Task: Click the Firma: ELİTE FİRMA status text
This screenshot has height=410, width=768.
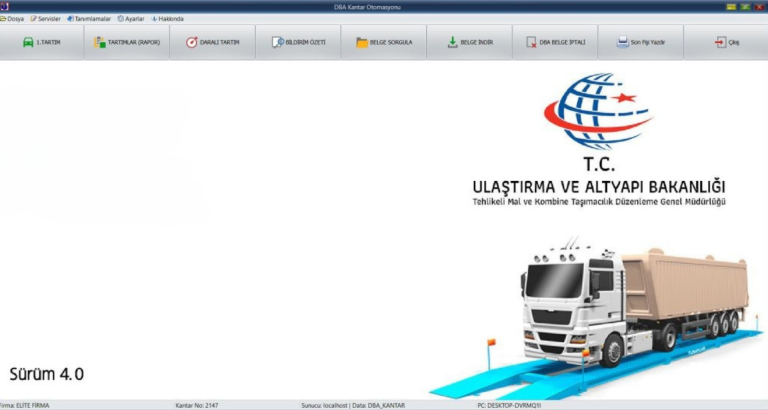Action: [24, 406]
